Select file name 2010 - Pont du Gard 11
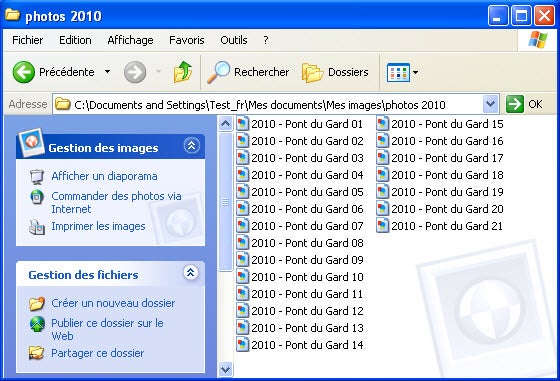Viewport: 560px width, 381px height. pyautogui.click(x=307, y=294)
